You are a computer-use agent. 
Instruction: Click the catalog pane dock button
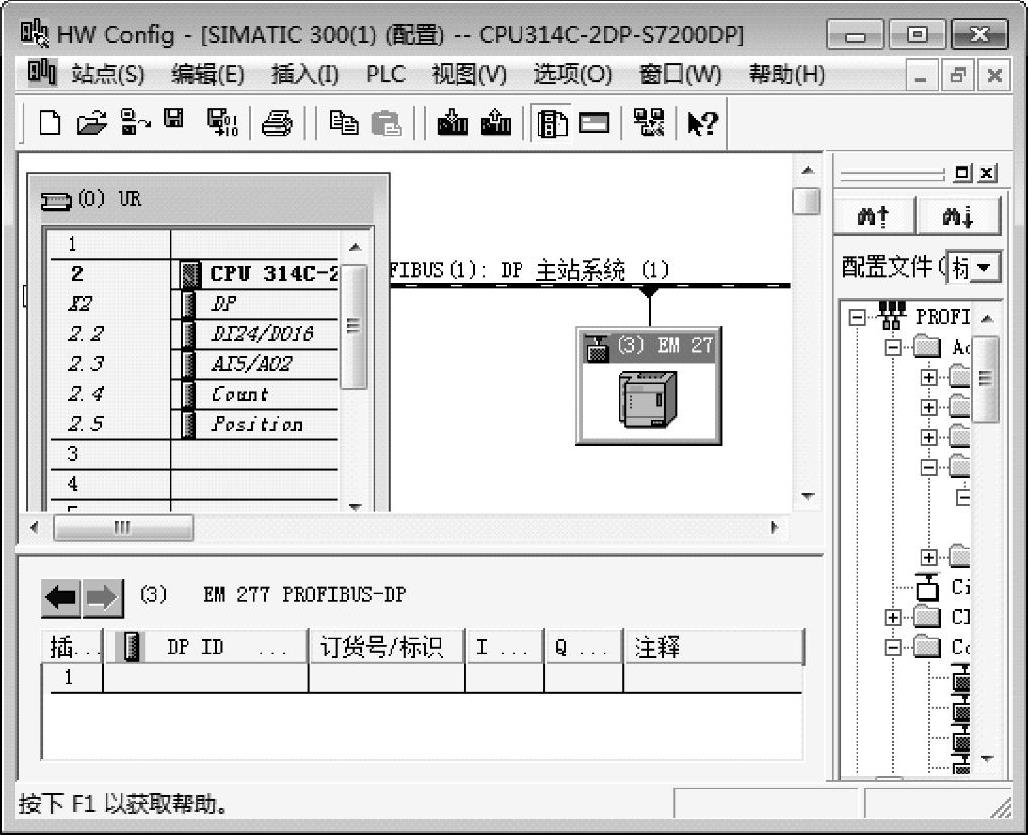click(962, 173)
